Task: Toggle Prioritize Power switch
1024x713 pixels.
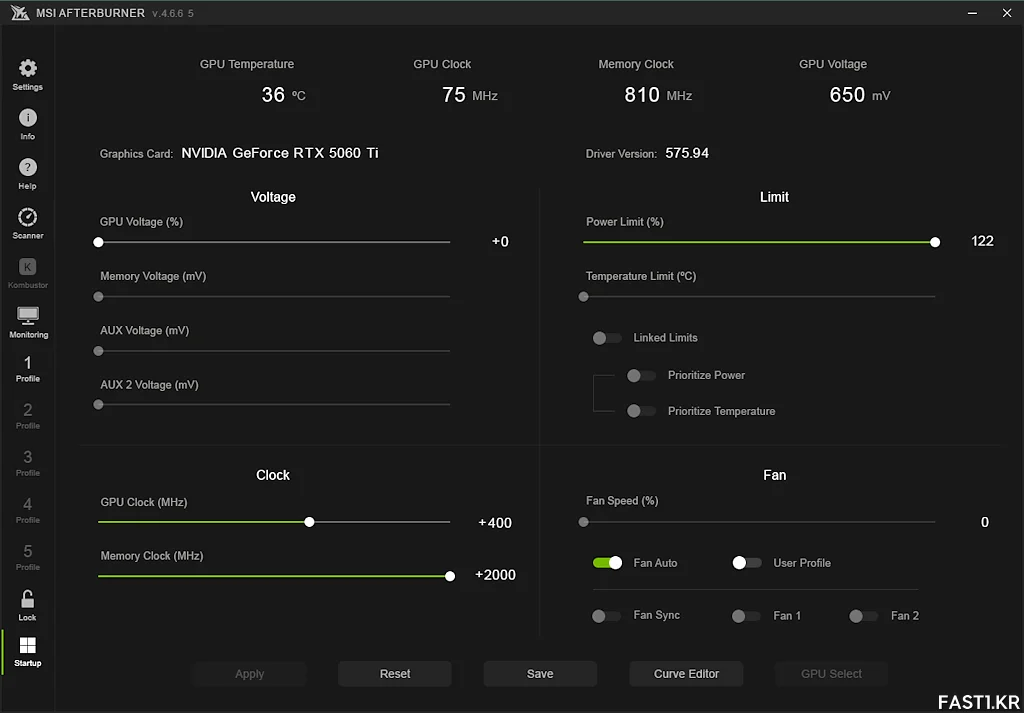Action: 641,375
